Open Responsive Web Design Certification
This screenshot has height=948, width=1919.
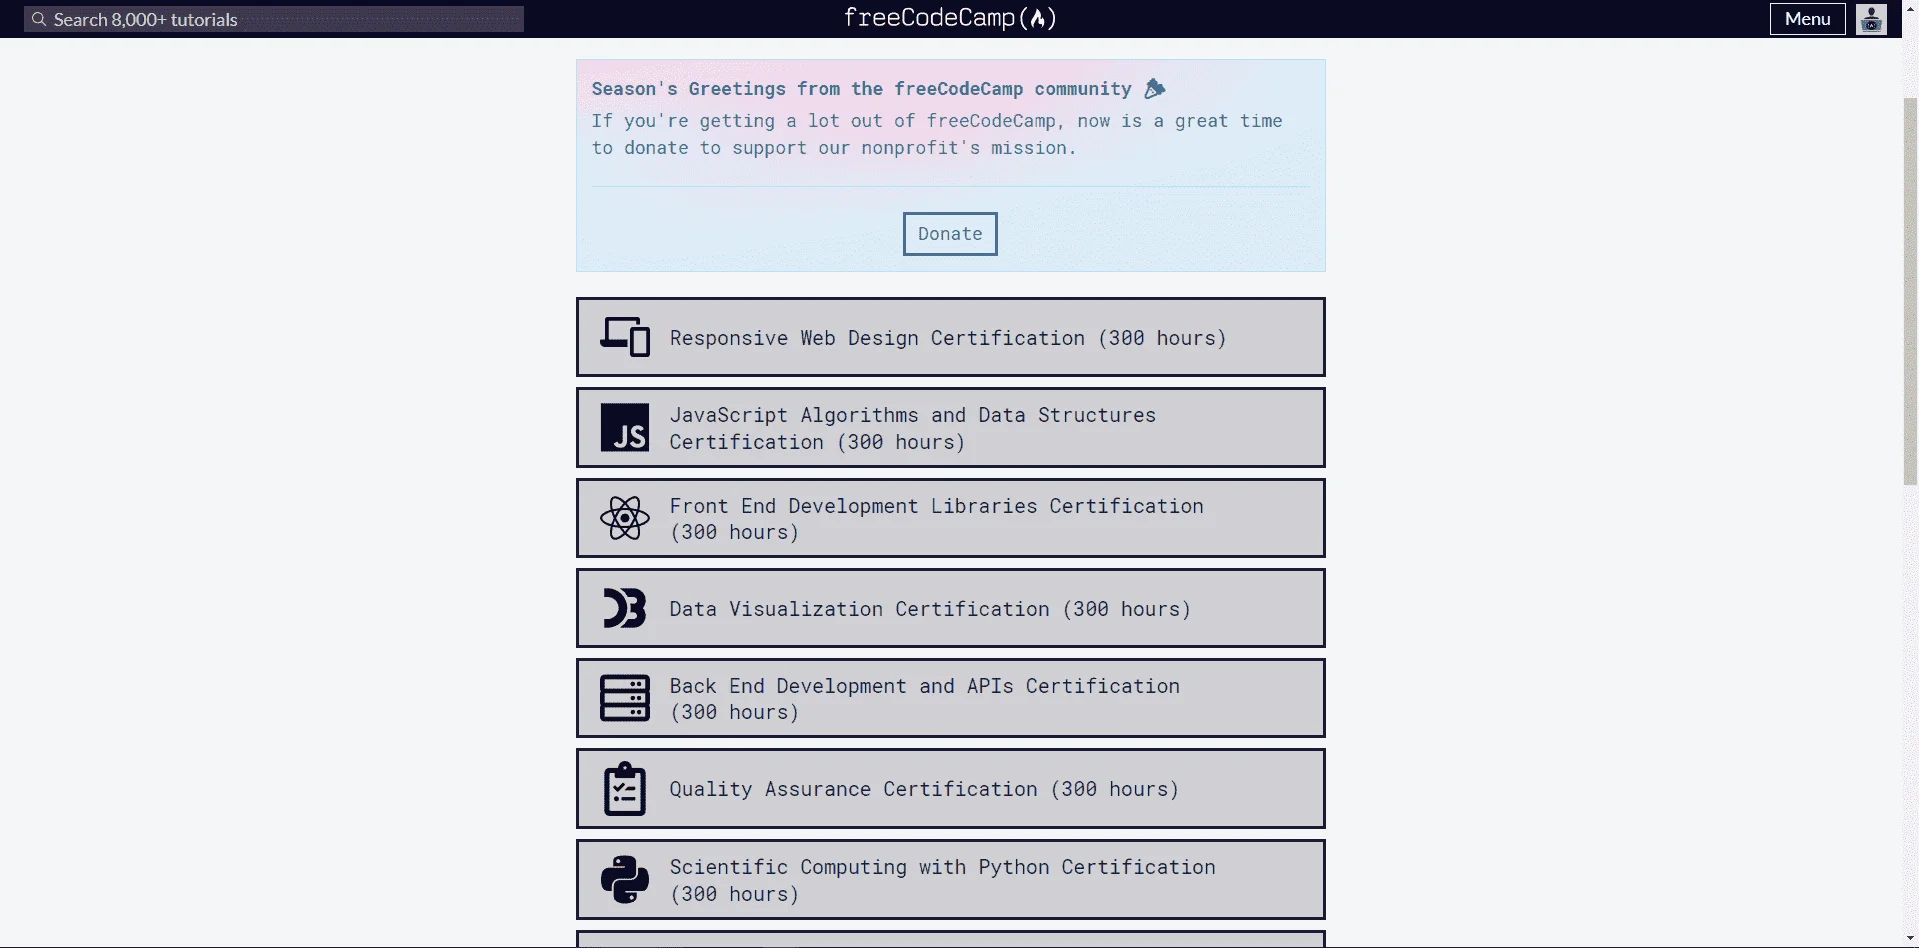951,337
